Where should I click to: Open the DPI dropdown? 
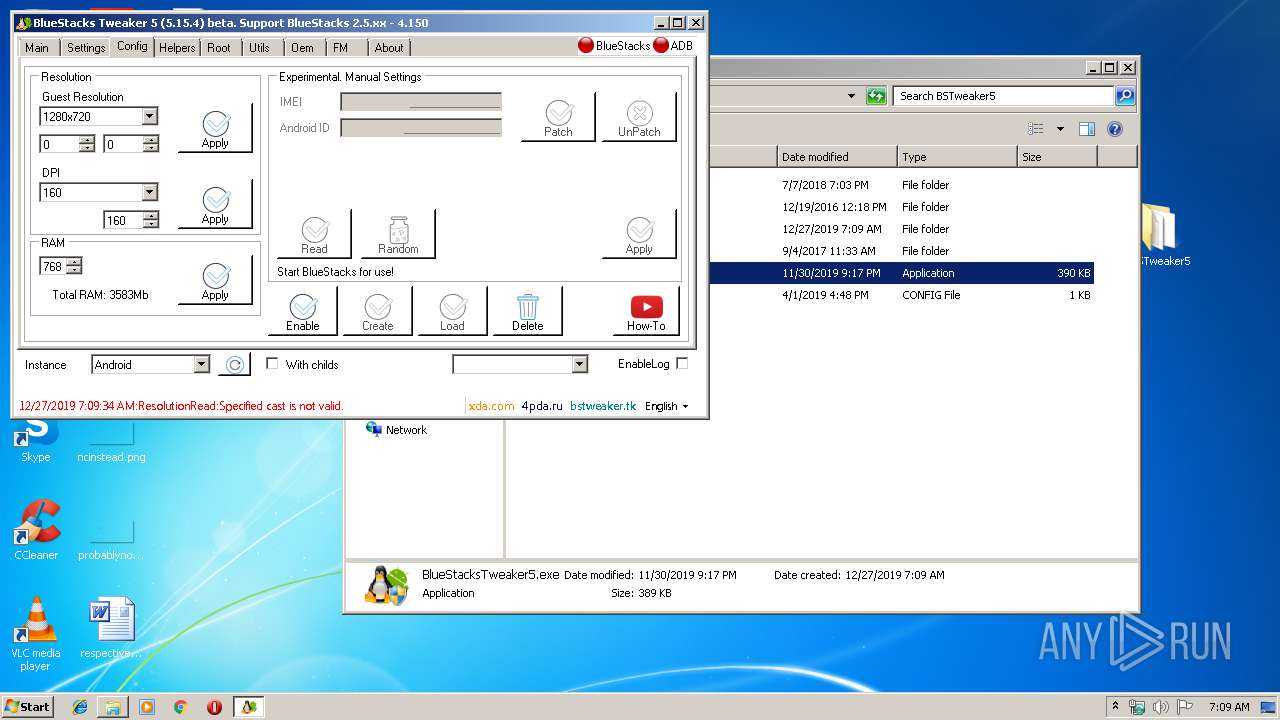(x=149, y=192)
